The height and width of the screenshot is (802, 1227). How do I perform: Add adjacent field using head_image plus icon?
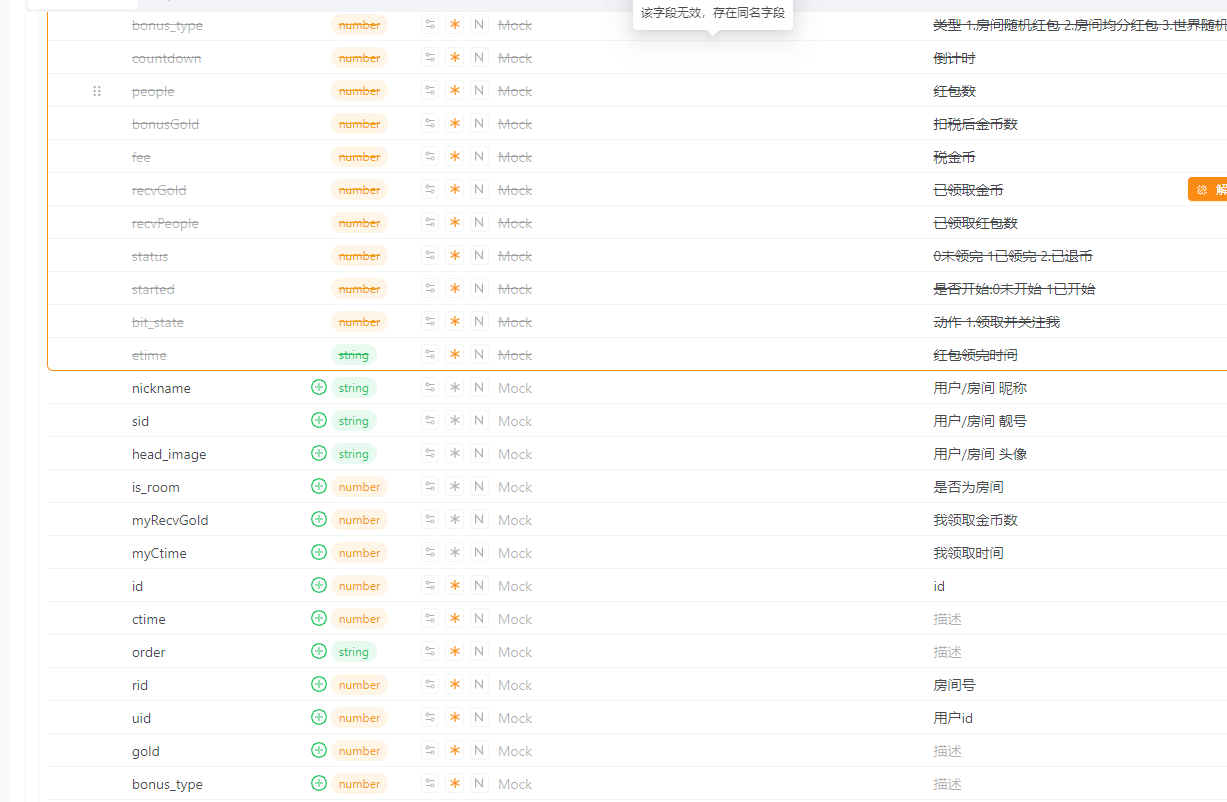pos(319,453)
